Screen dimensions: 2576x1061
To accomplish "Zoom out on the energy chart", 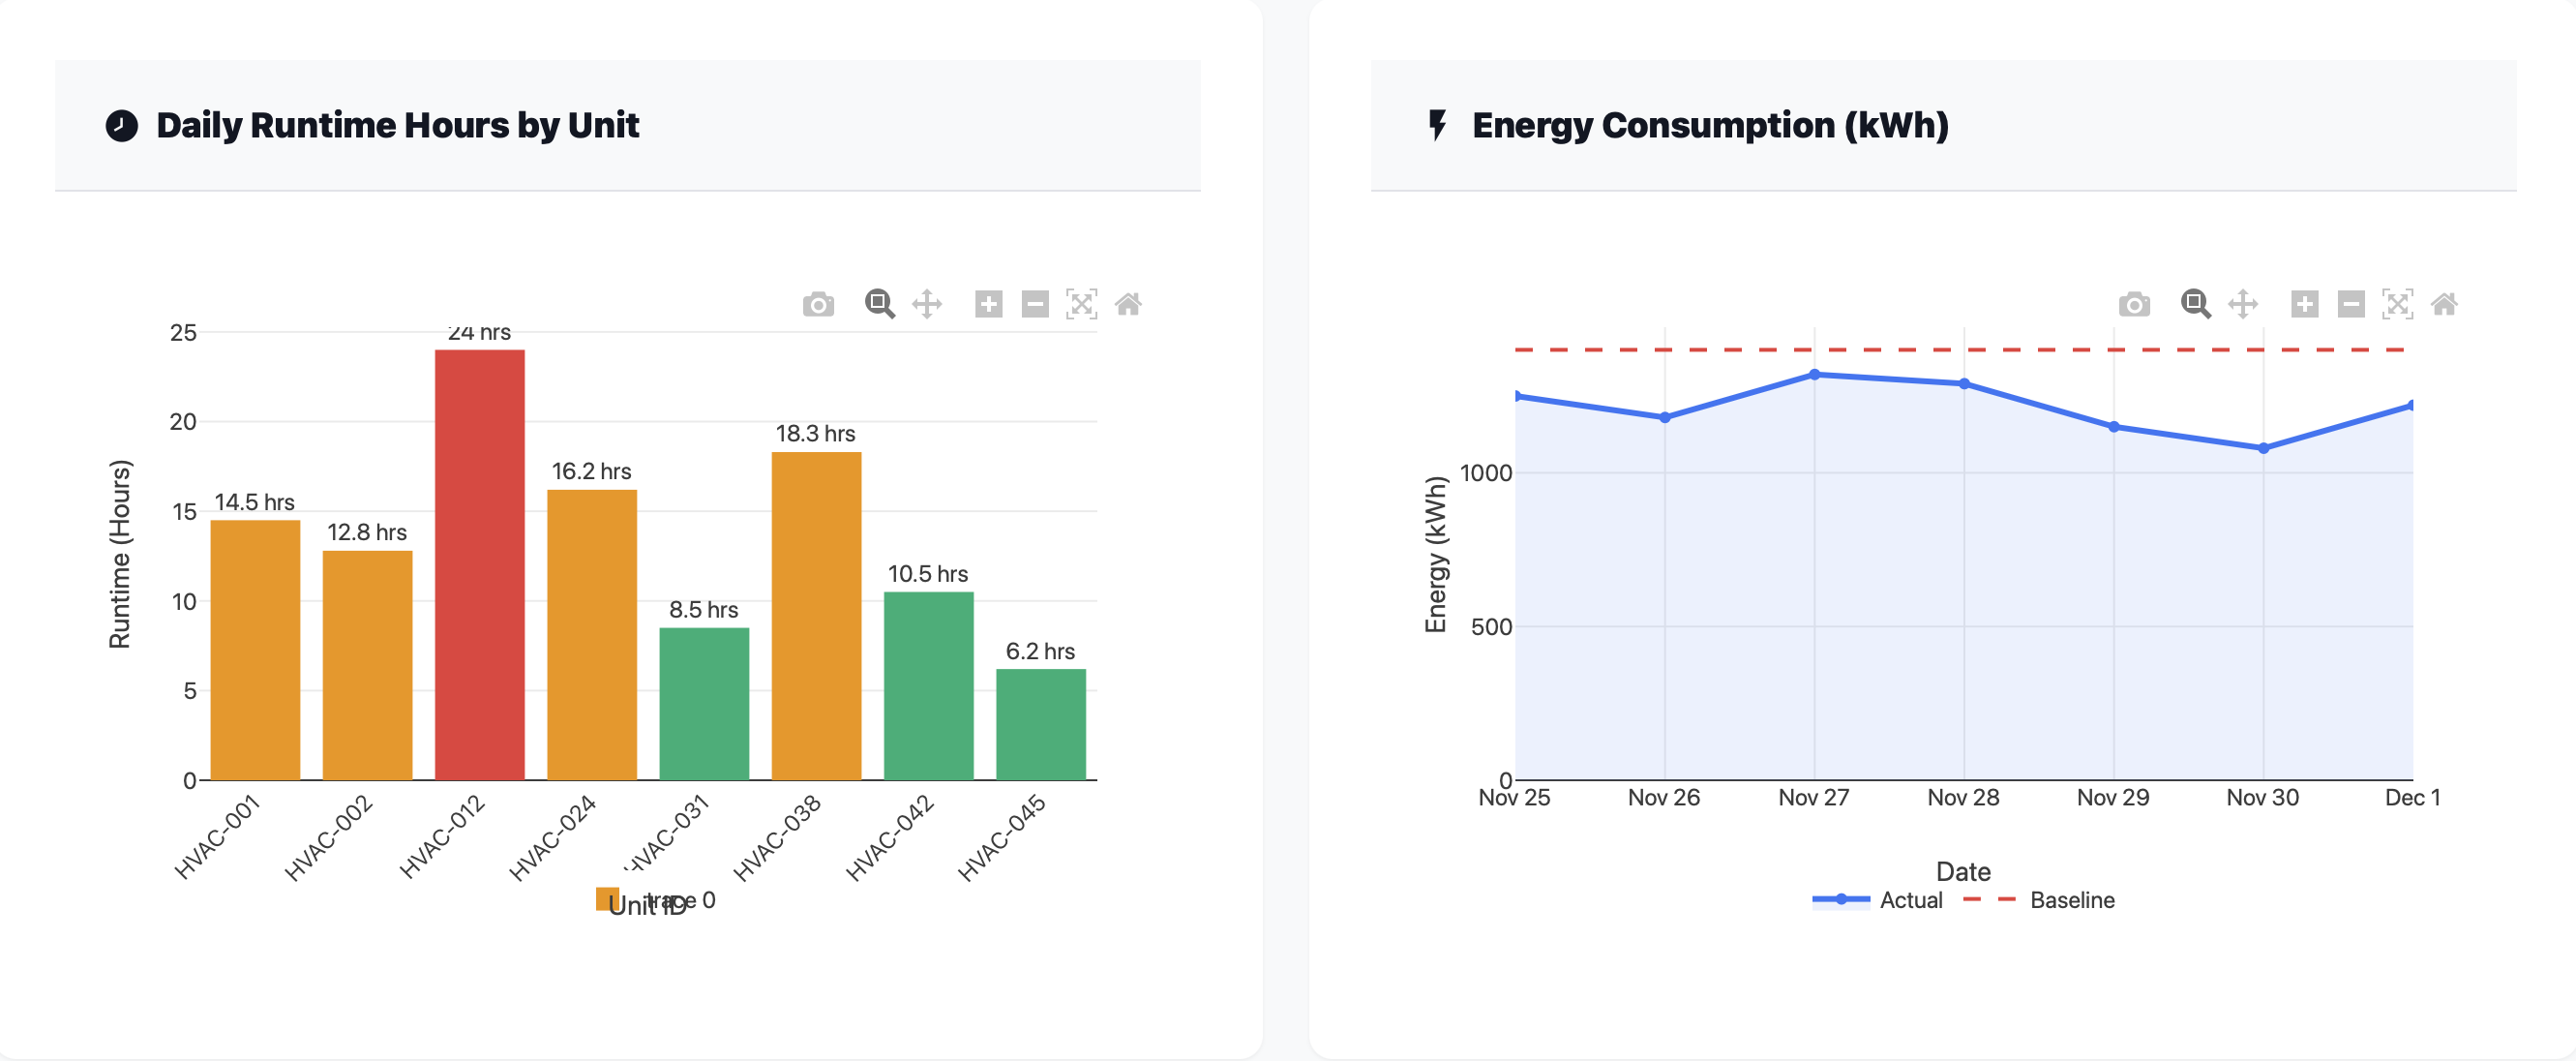I will pos(2351,304).
